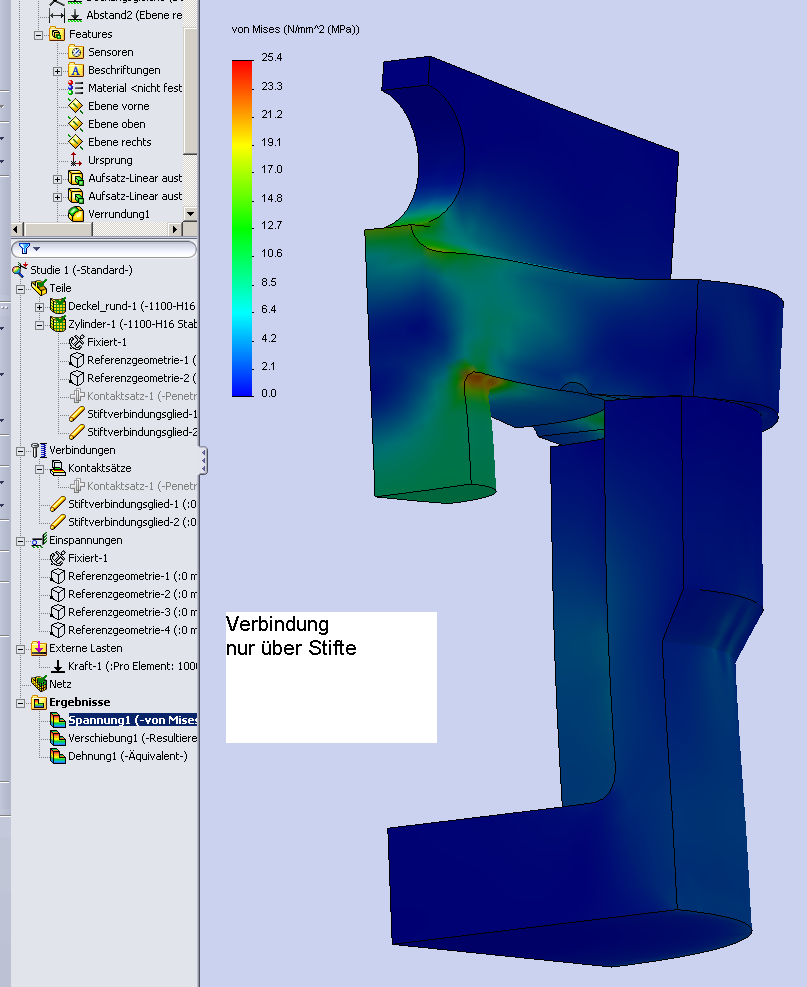Select the Verbindung nur über Stifte annotation
Screen dimensions: 807x987
pyautogui.click(x=331, y=677)
